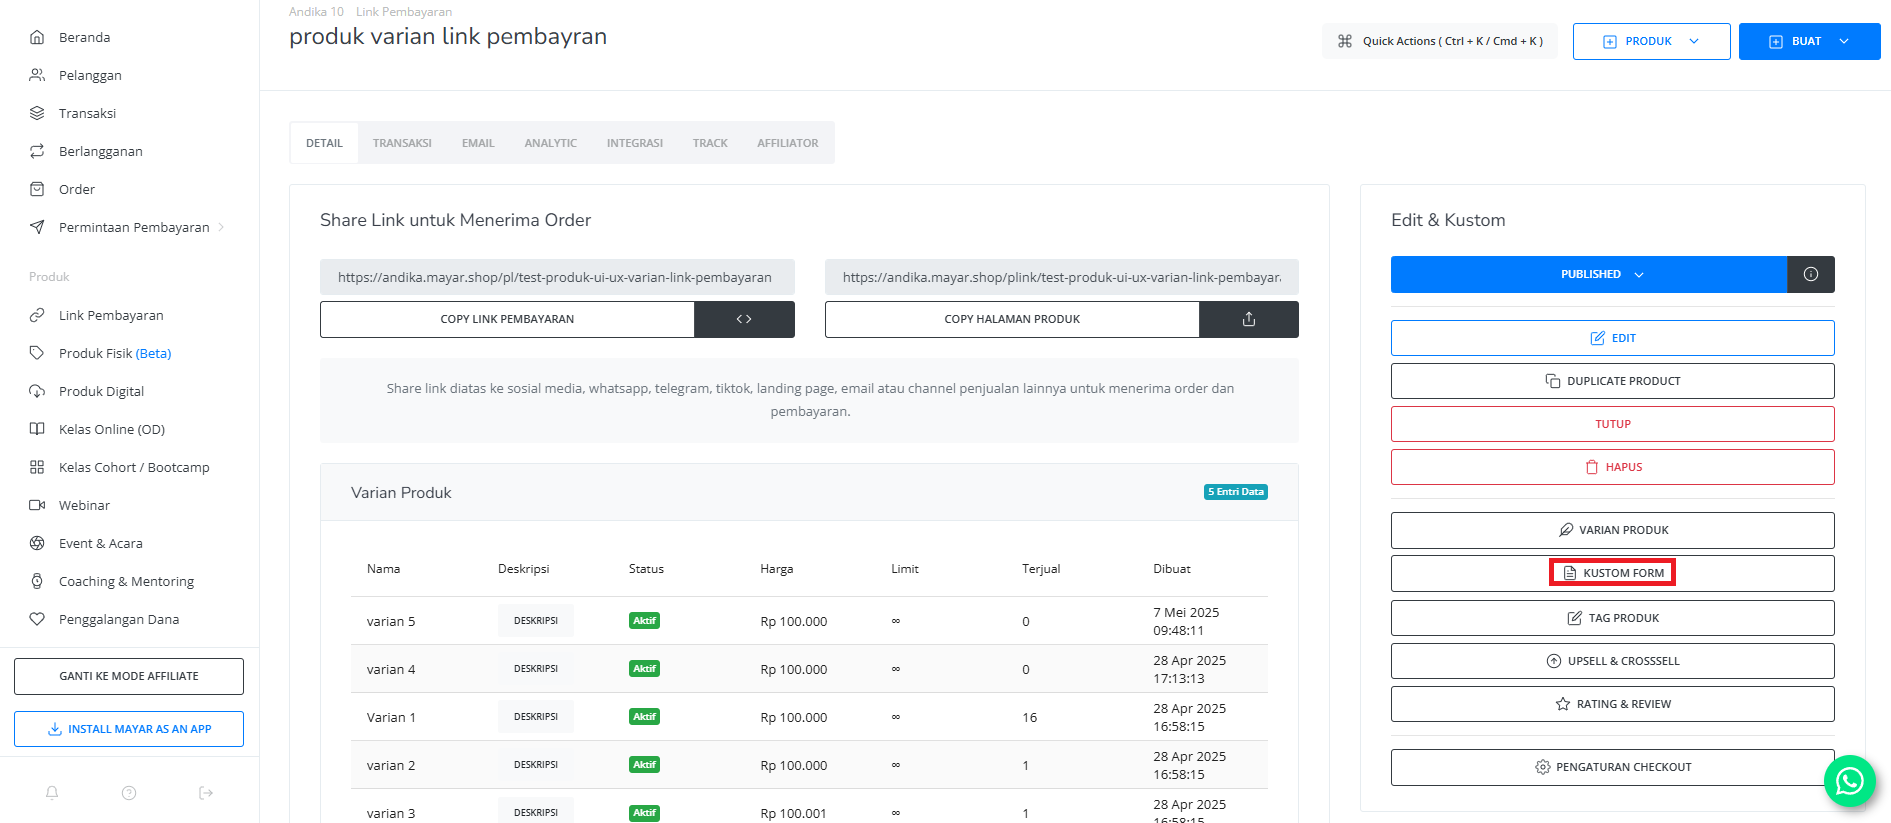Click COPY LINK PEMBAYARAN button
This screenshot has width=1891, height=823.
(x=507, y=319)
